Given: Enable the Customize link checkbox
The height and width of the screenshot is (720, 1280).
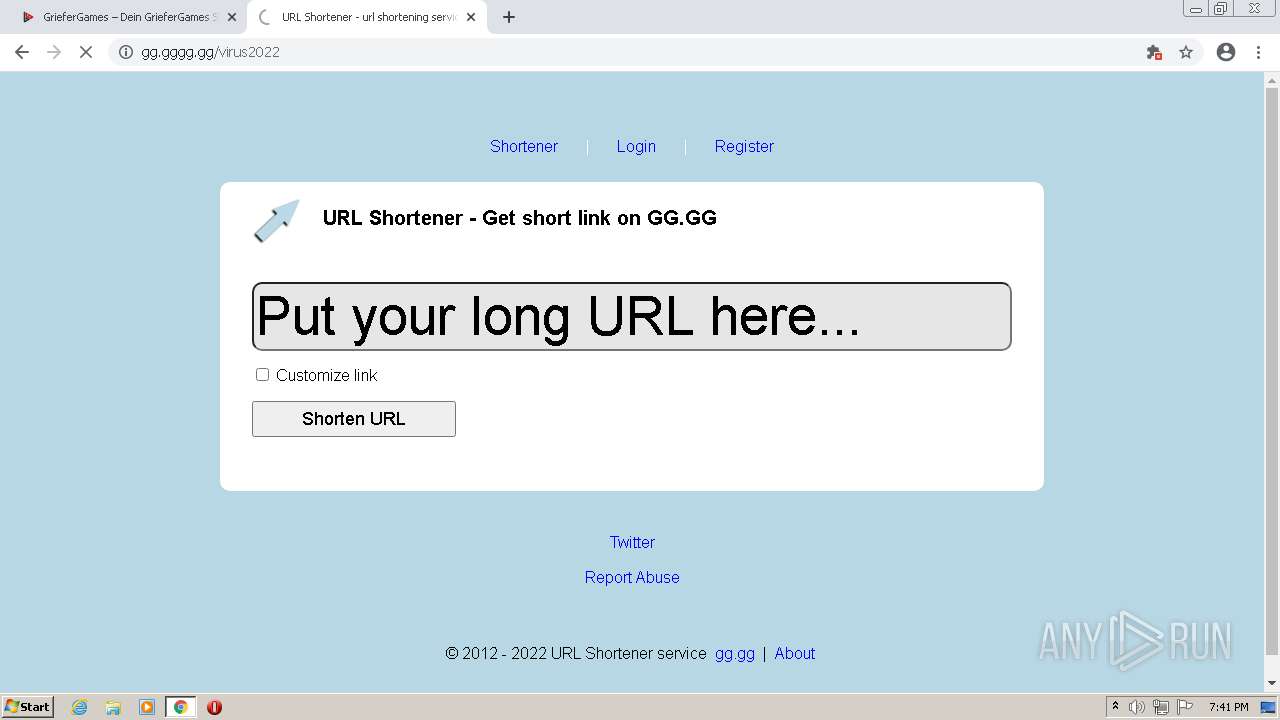Looking at the screenshot, I should click(x=262, y=374).
